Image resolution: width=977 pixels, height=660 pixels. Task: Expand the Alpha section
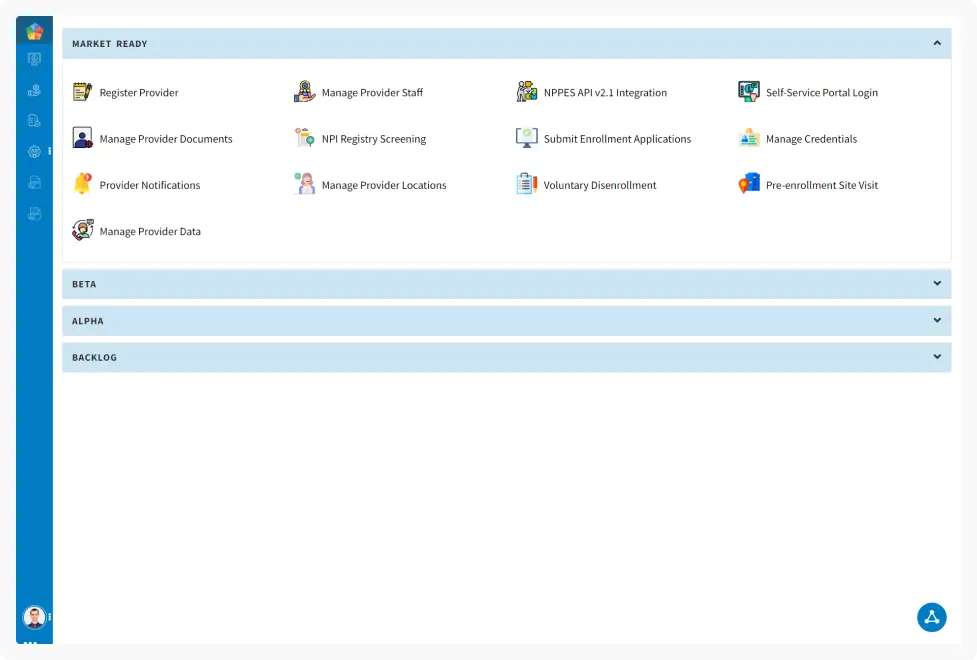click(936, 321)
